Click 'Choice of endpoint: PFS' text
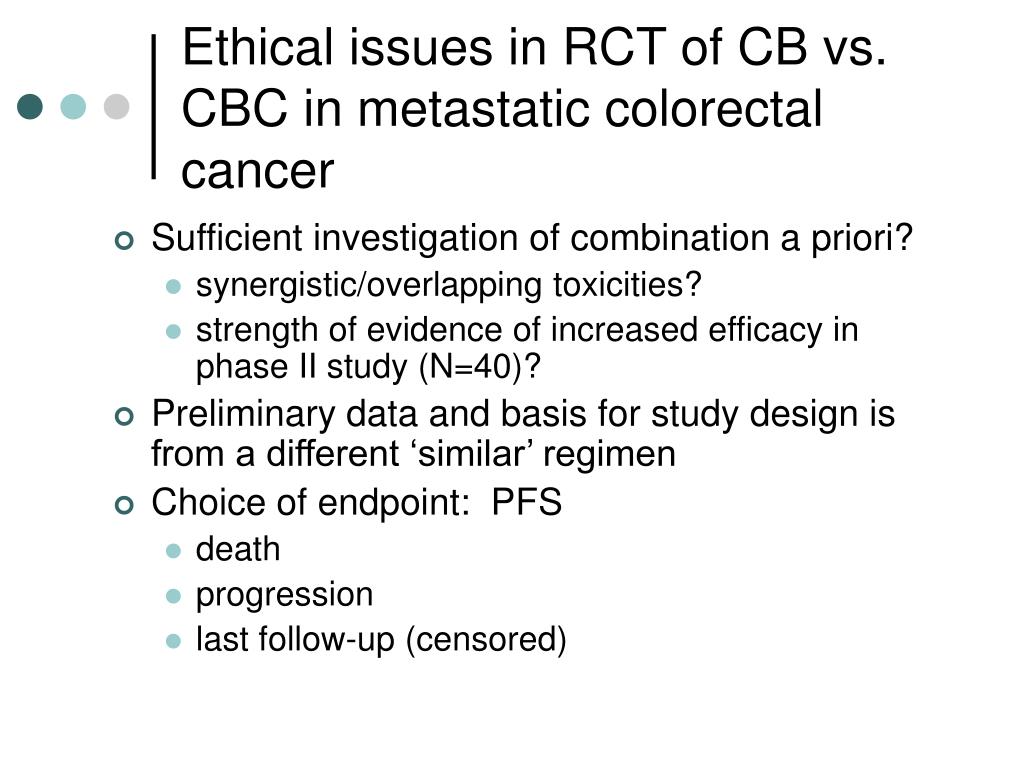The width and height of the screenshot is (1024, 768). (357, 503)
